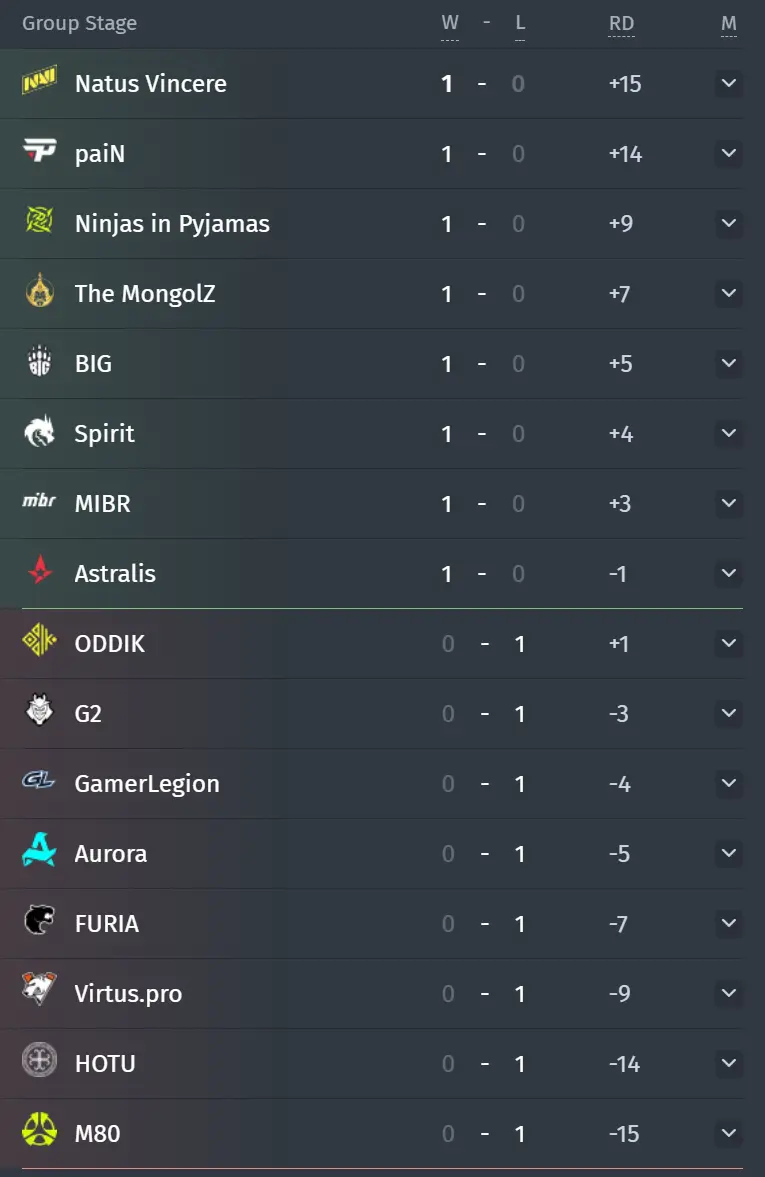Open the G2 team page link
Screen dimensions: 765x1177
(88, 713)
